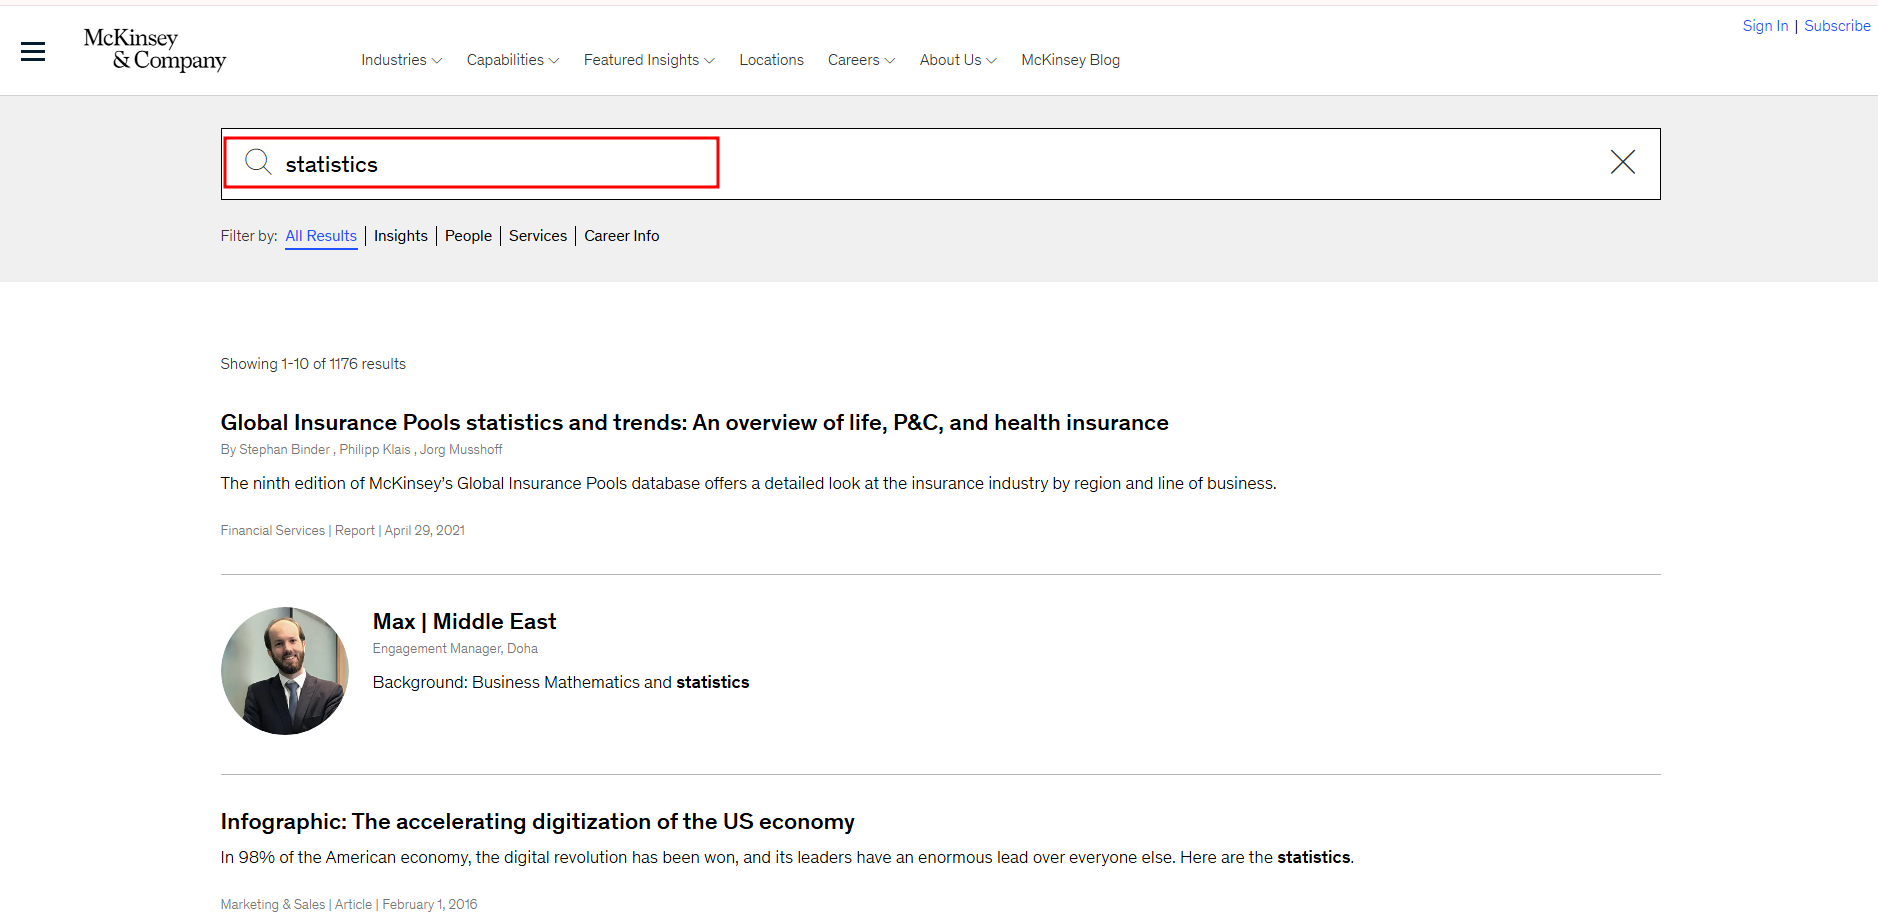Click the Sign In link

1765,26
